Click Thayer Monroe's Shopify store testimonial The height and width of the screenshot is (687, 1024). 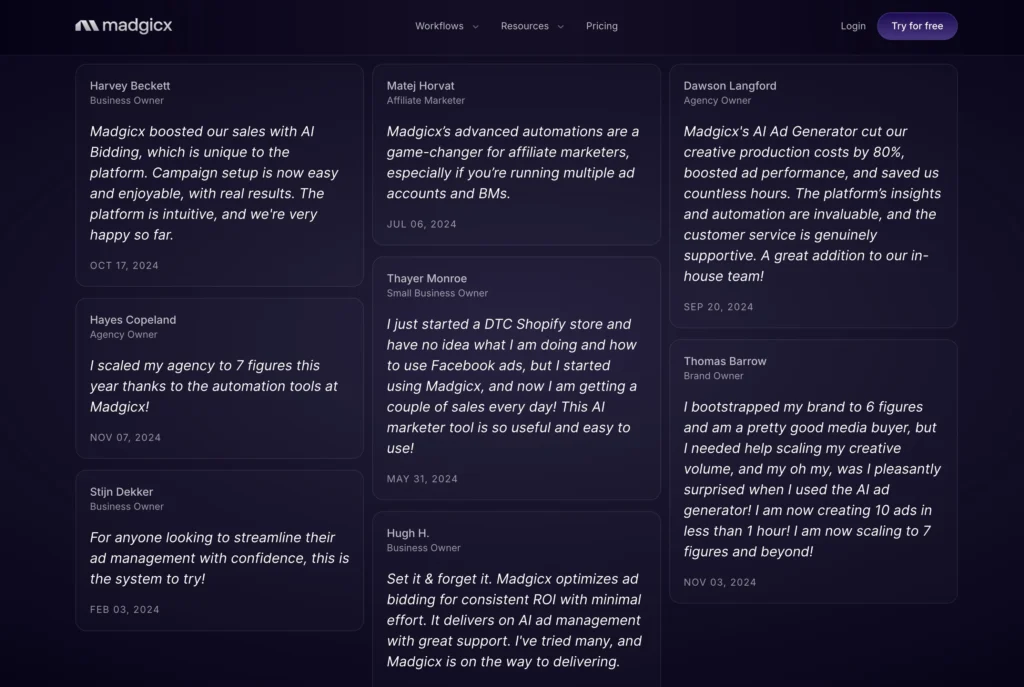pyautogui.click(x=512, y=386)
